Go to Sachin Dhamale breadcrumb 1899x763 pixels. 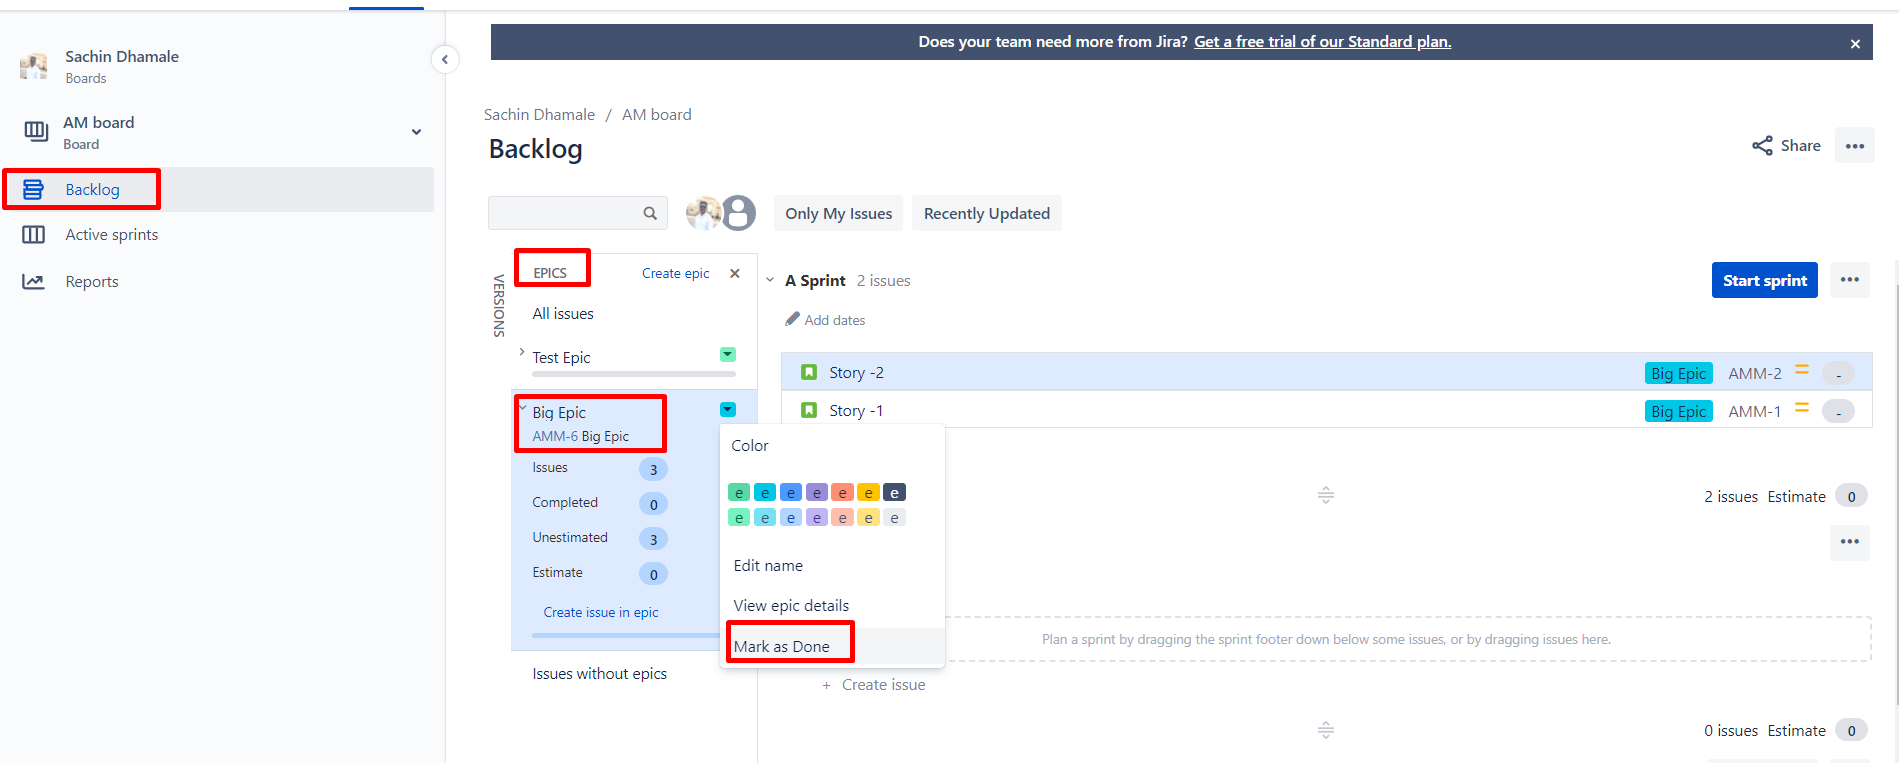click(x=539, y=115)
